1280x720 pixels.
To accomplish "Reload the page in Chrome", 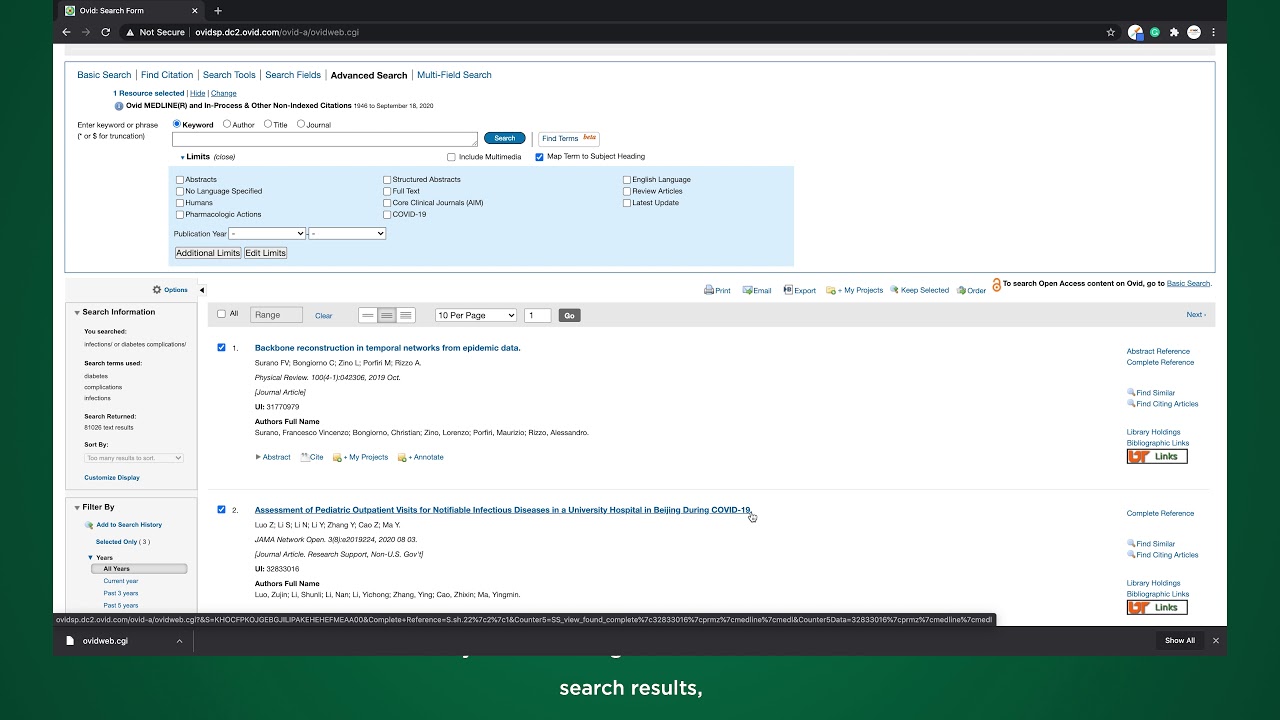I will pos(105,32).
